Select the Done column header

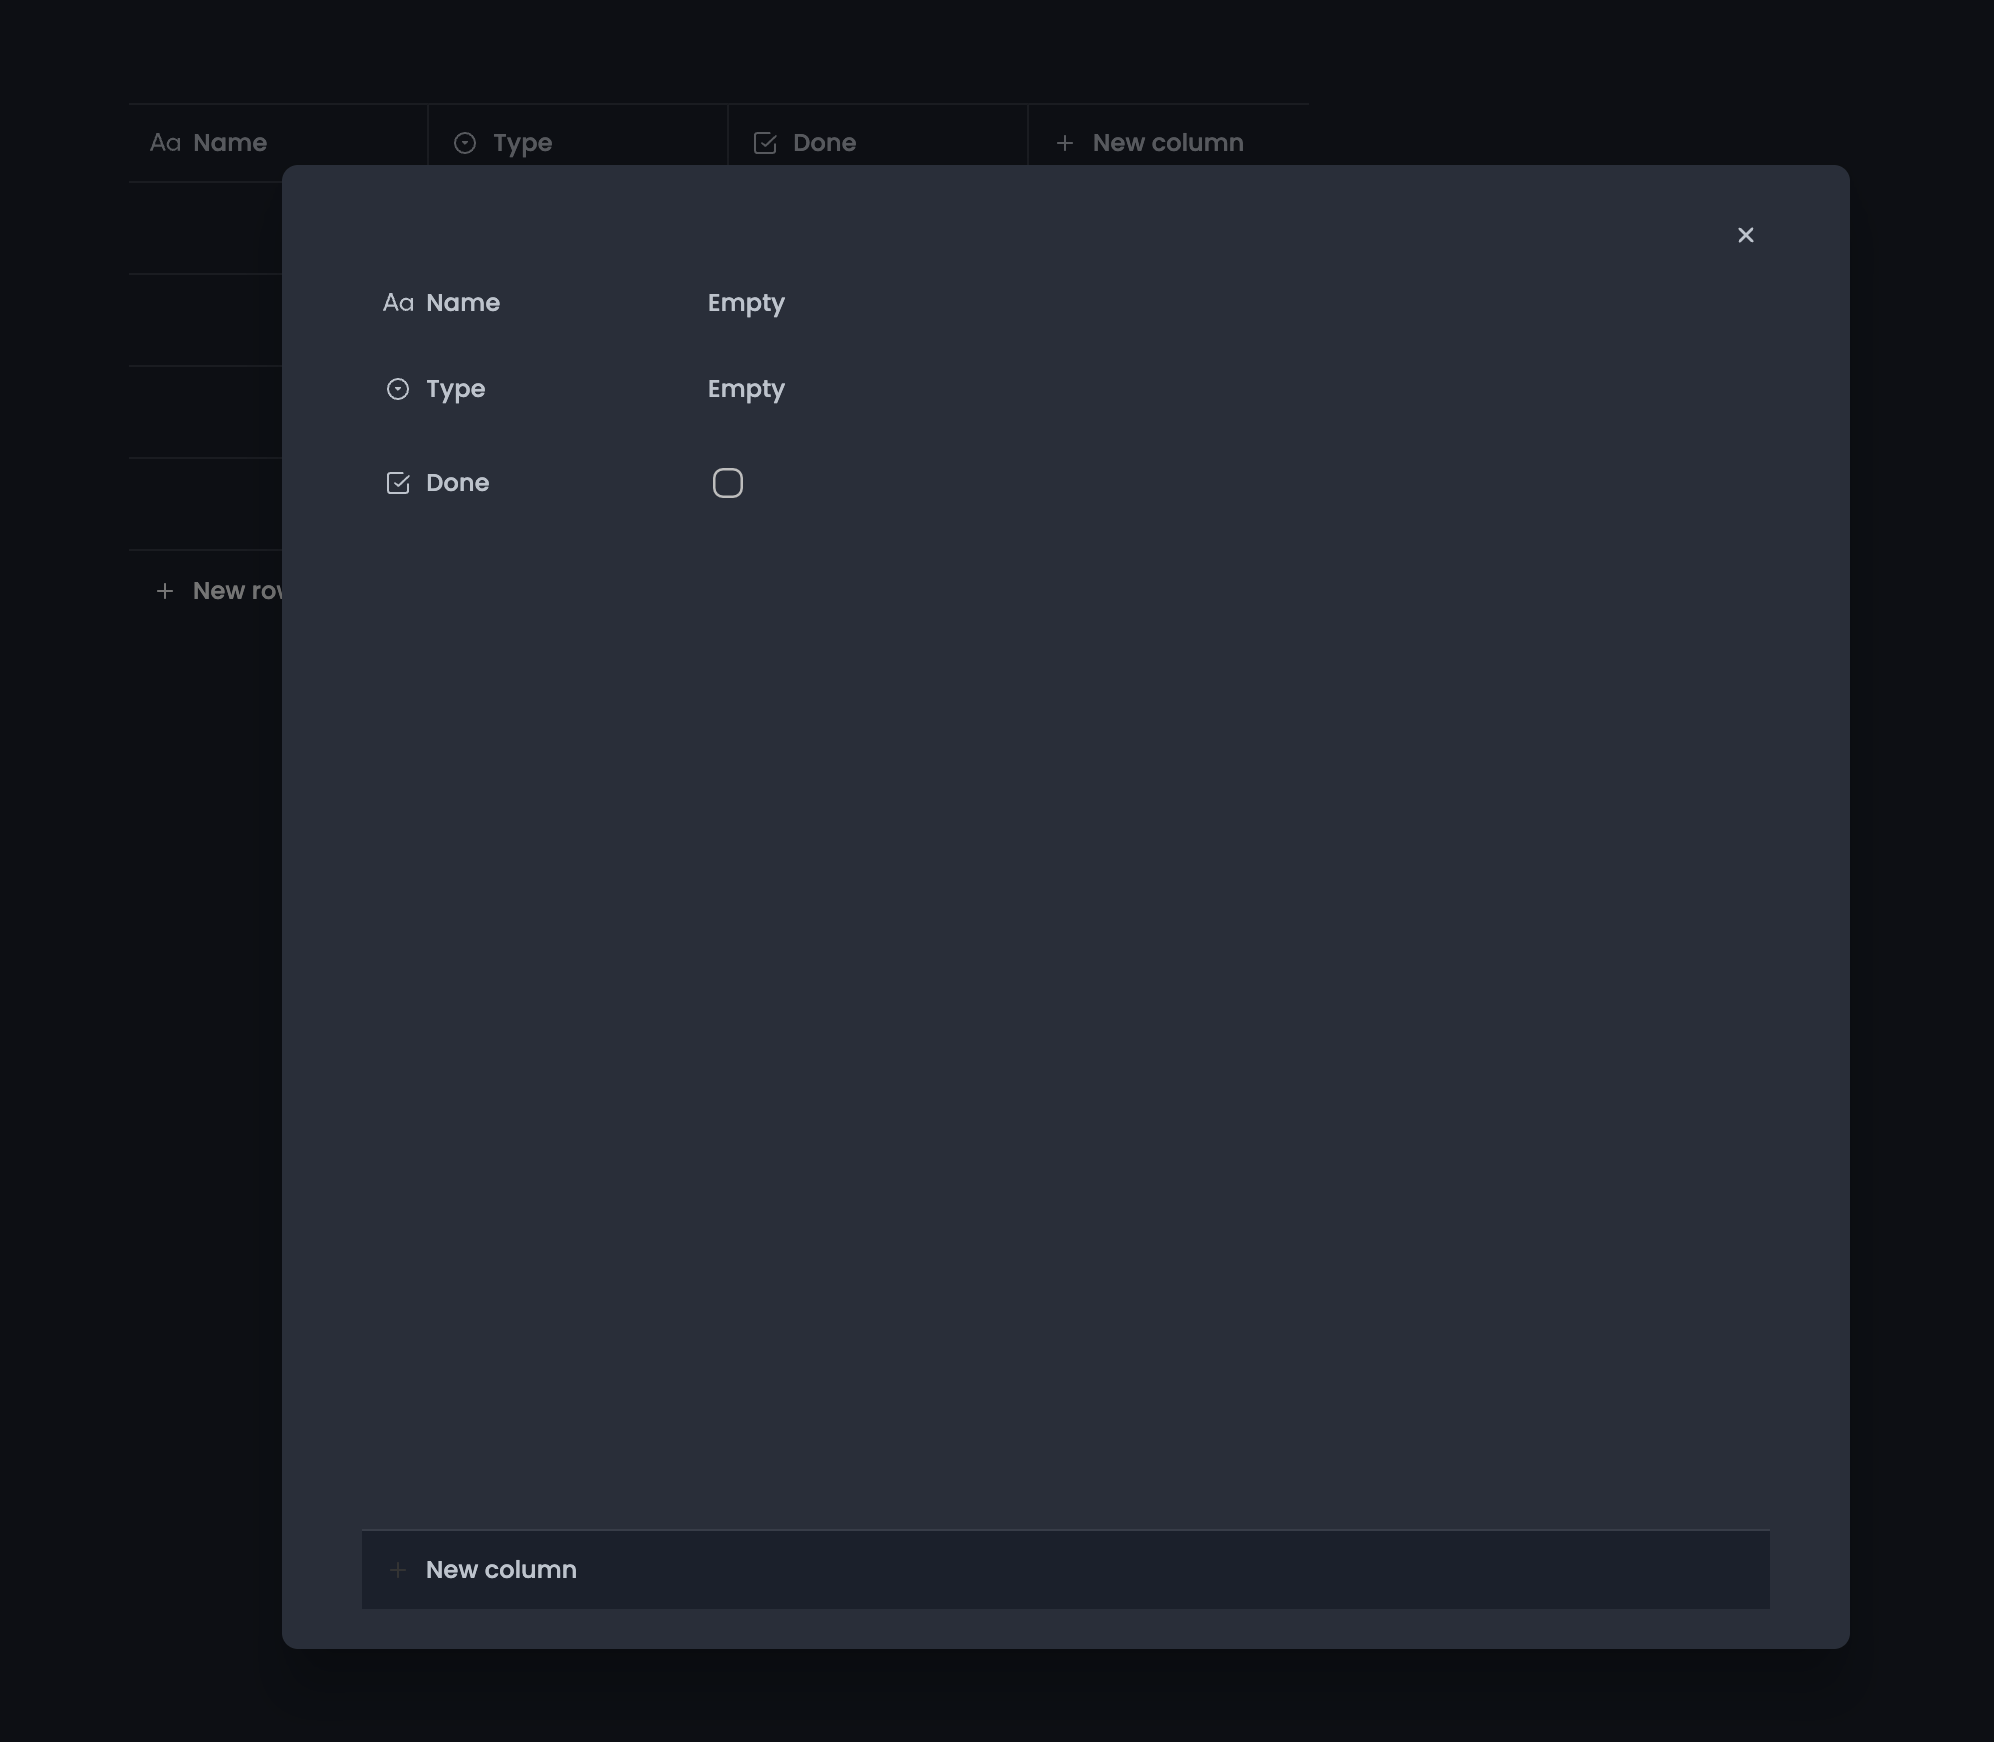pos(823,142)
